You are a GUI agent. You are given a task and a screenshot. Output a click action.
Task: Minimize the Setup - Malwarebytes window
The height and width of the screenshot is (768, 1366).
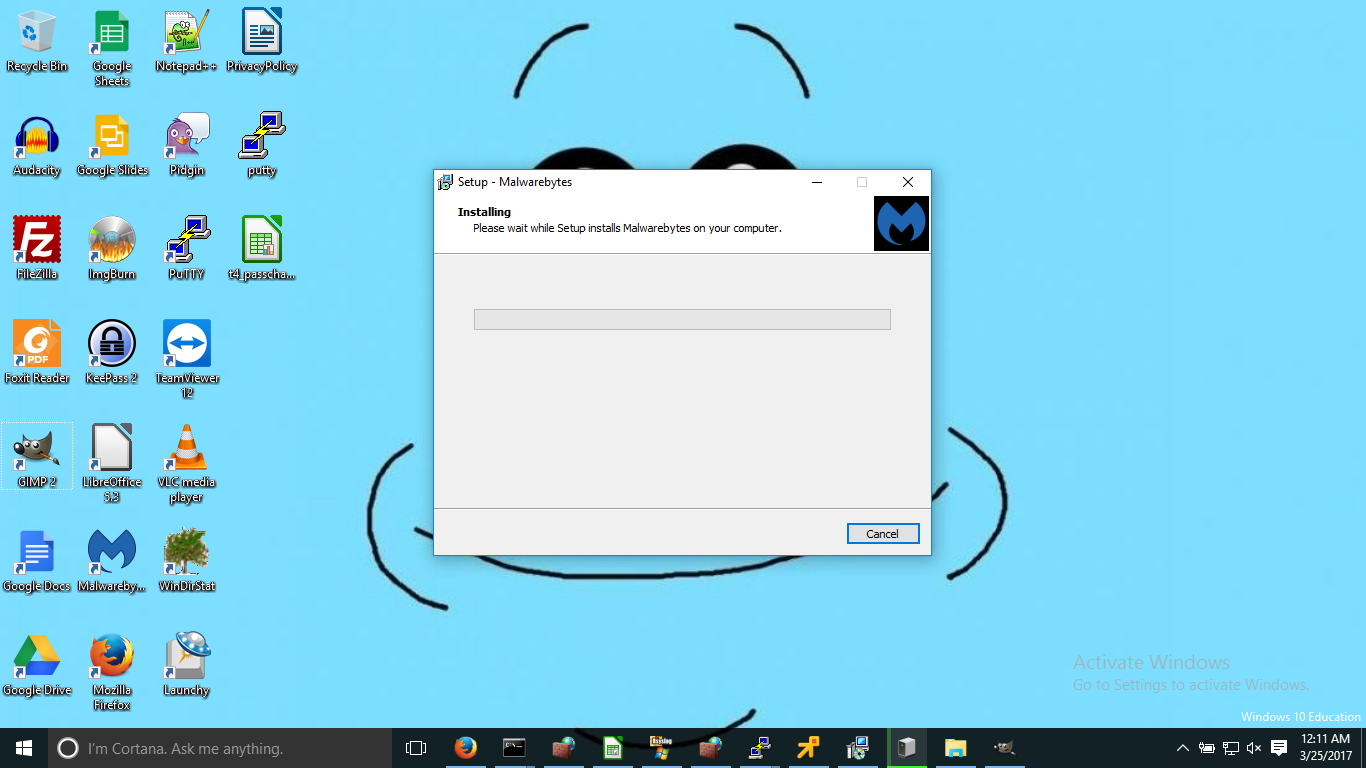point(817,182)
